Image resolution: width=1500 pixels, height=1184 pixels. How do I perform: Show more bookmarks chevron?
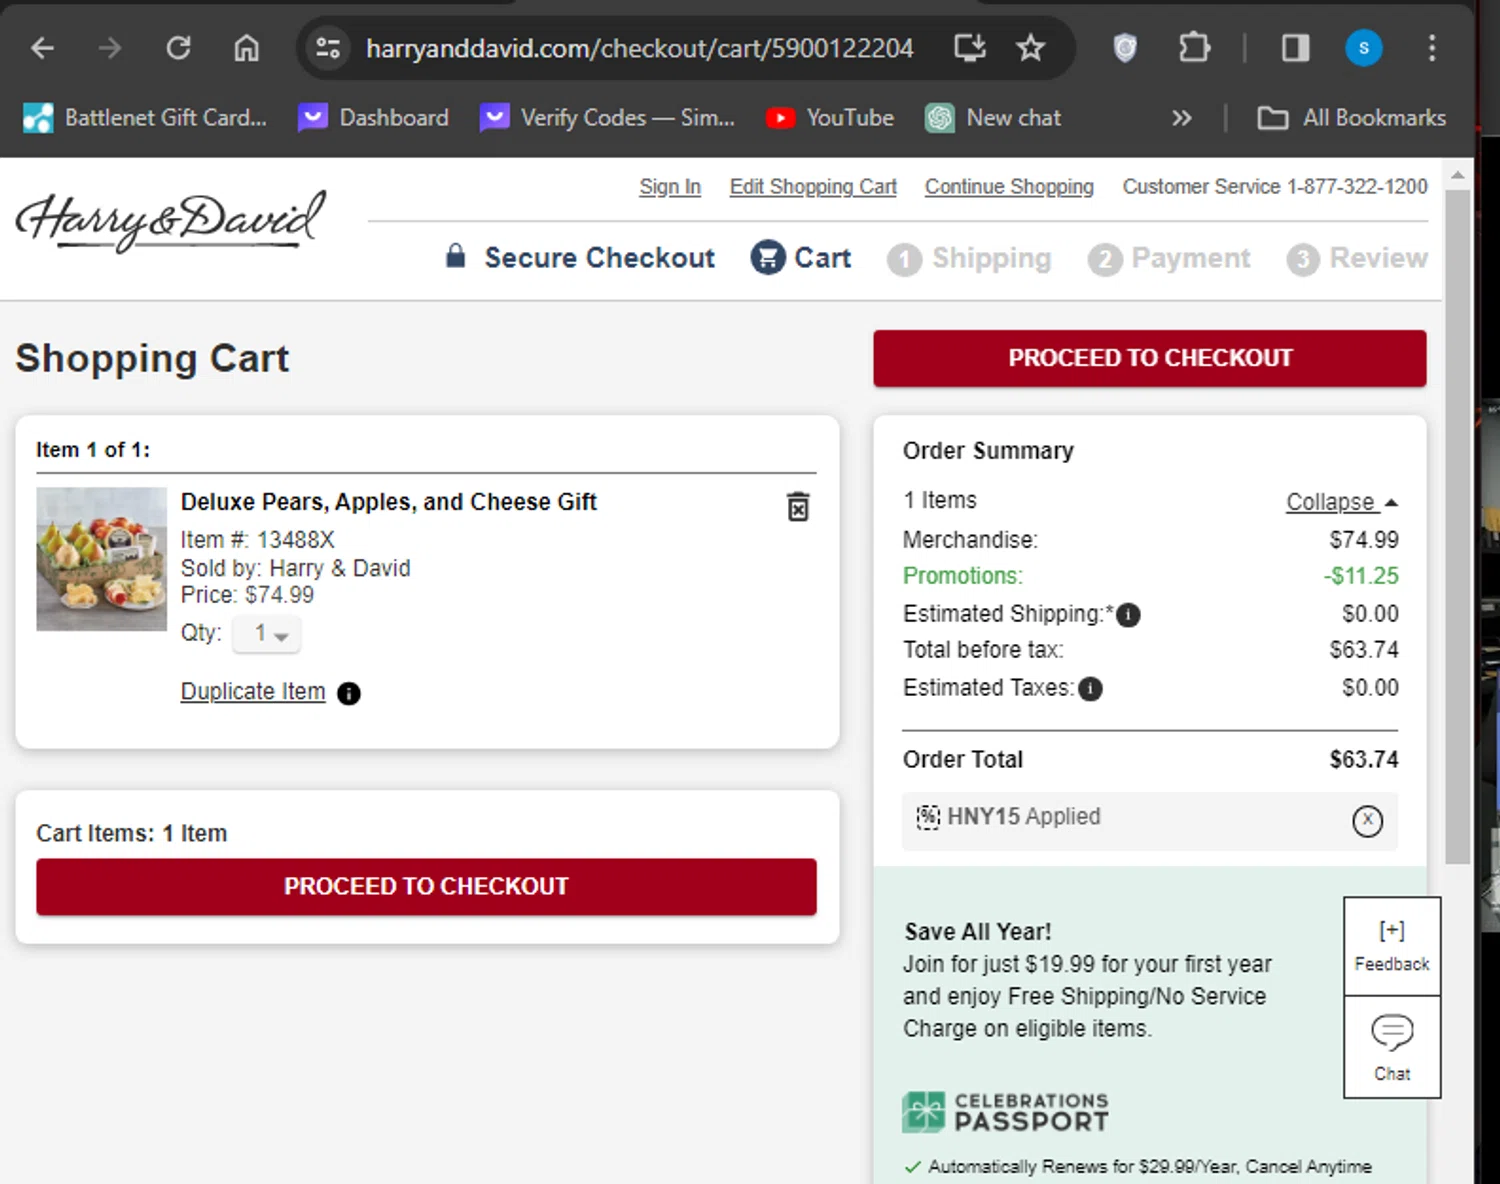tap(1181, 118)
